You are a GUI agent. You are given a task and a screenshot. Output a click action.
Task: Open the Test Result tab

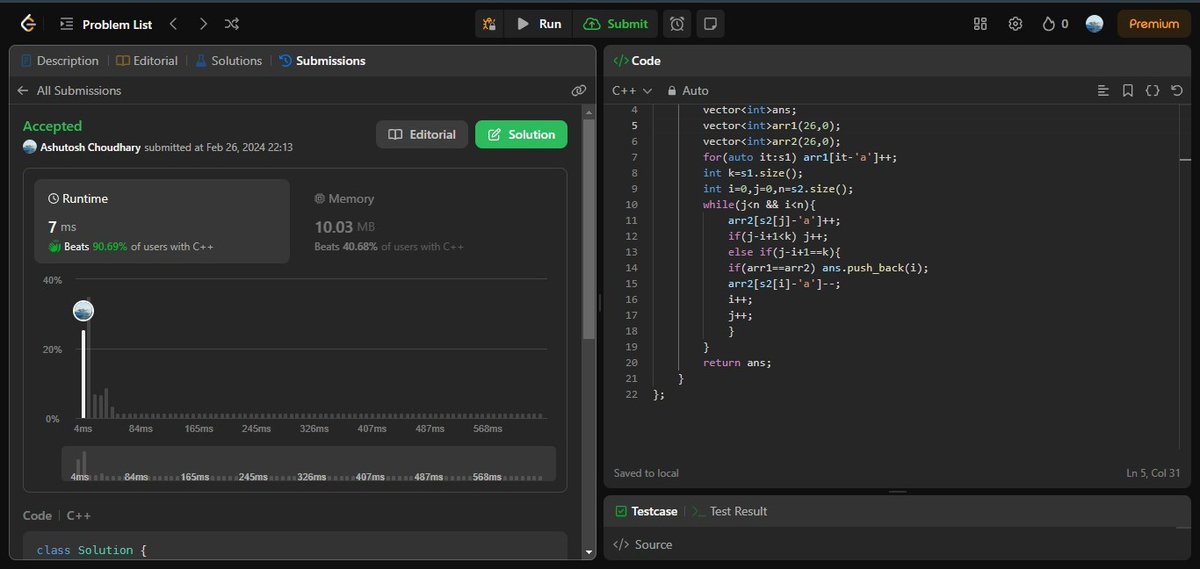(x=730, y=511)
